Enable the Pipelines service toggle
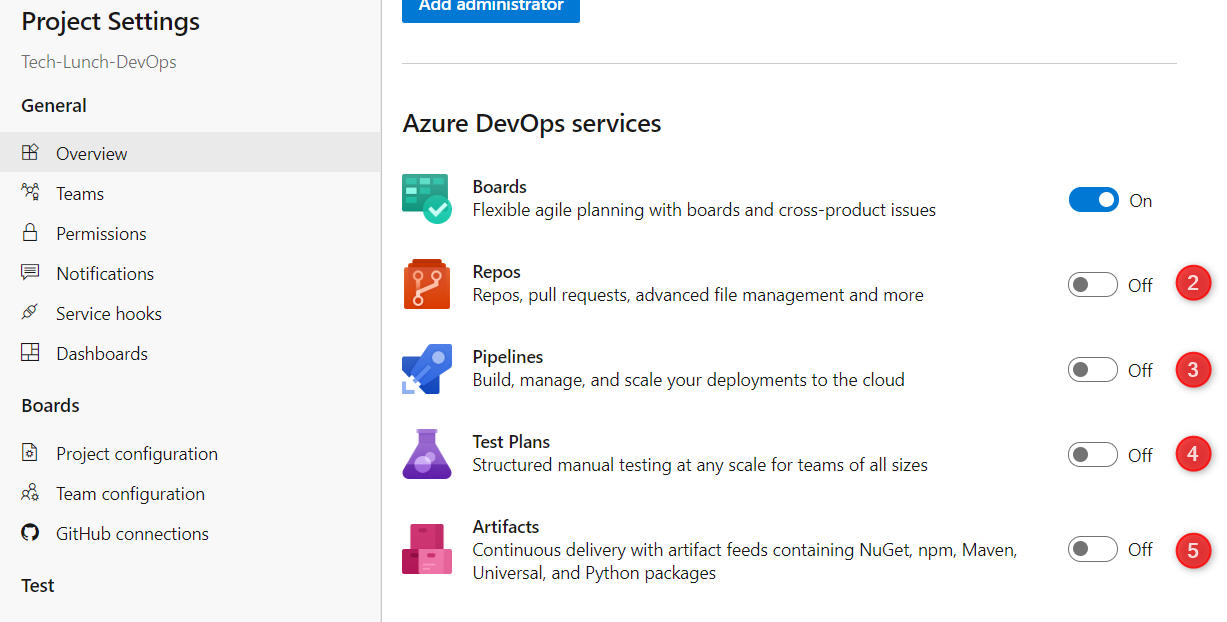The image size is (1227, 622). point(1092,370)
